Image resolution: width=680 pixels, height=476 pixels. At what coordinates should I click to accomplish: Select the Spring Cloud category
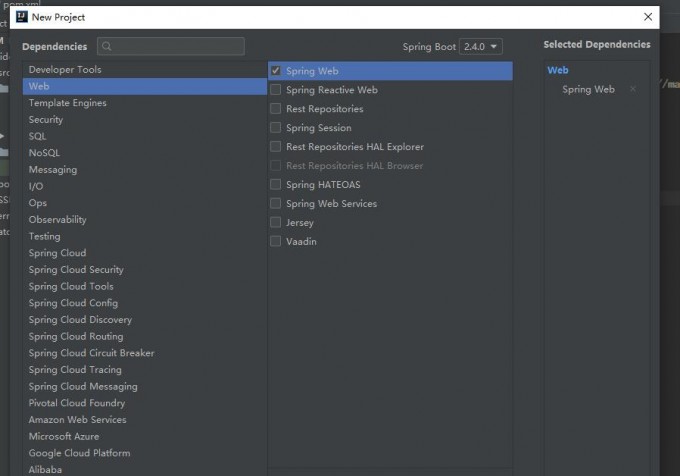tap(145, 253)
